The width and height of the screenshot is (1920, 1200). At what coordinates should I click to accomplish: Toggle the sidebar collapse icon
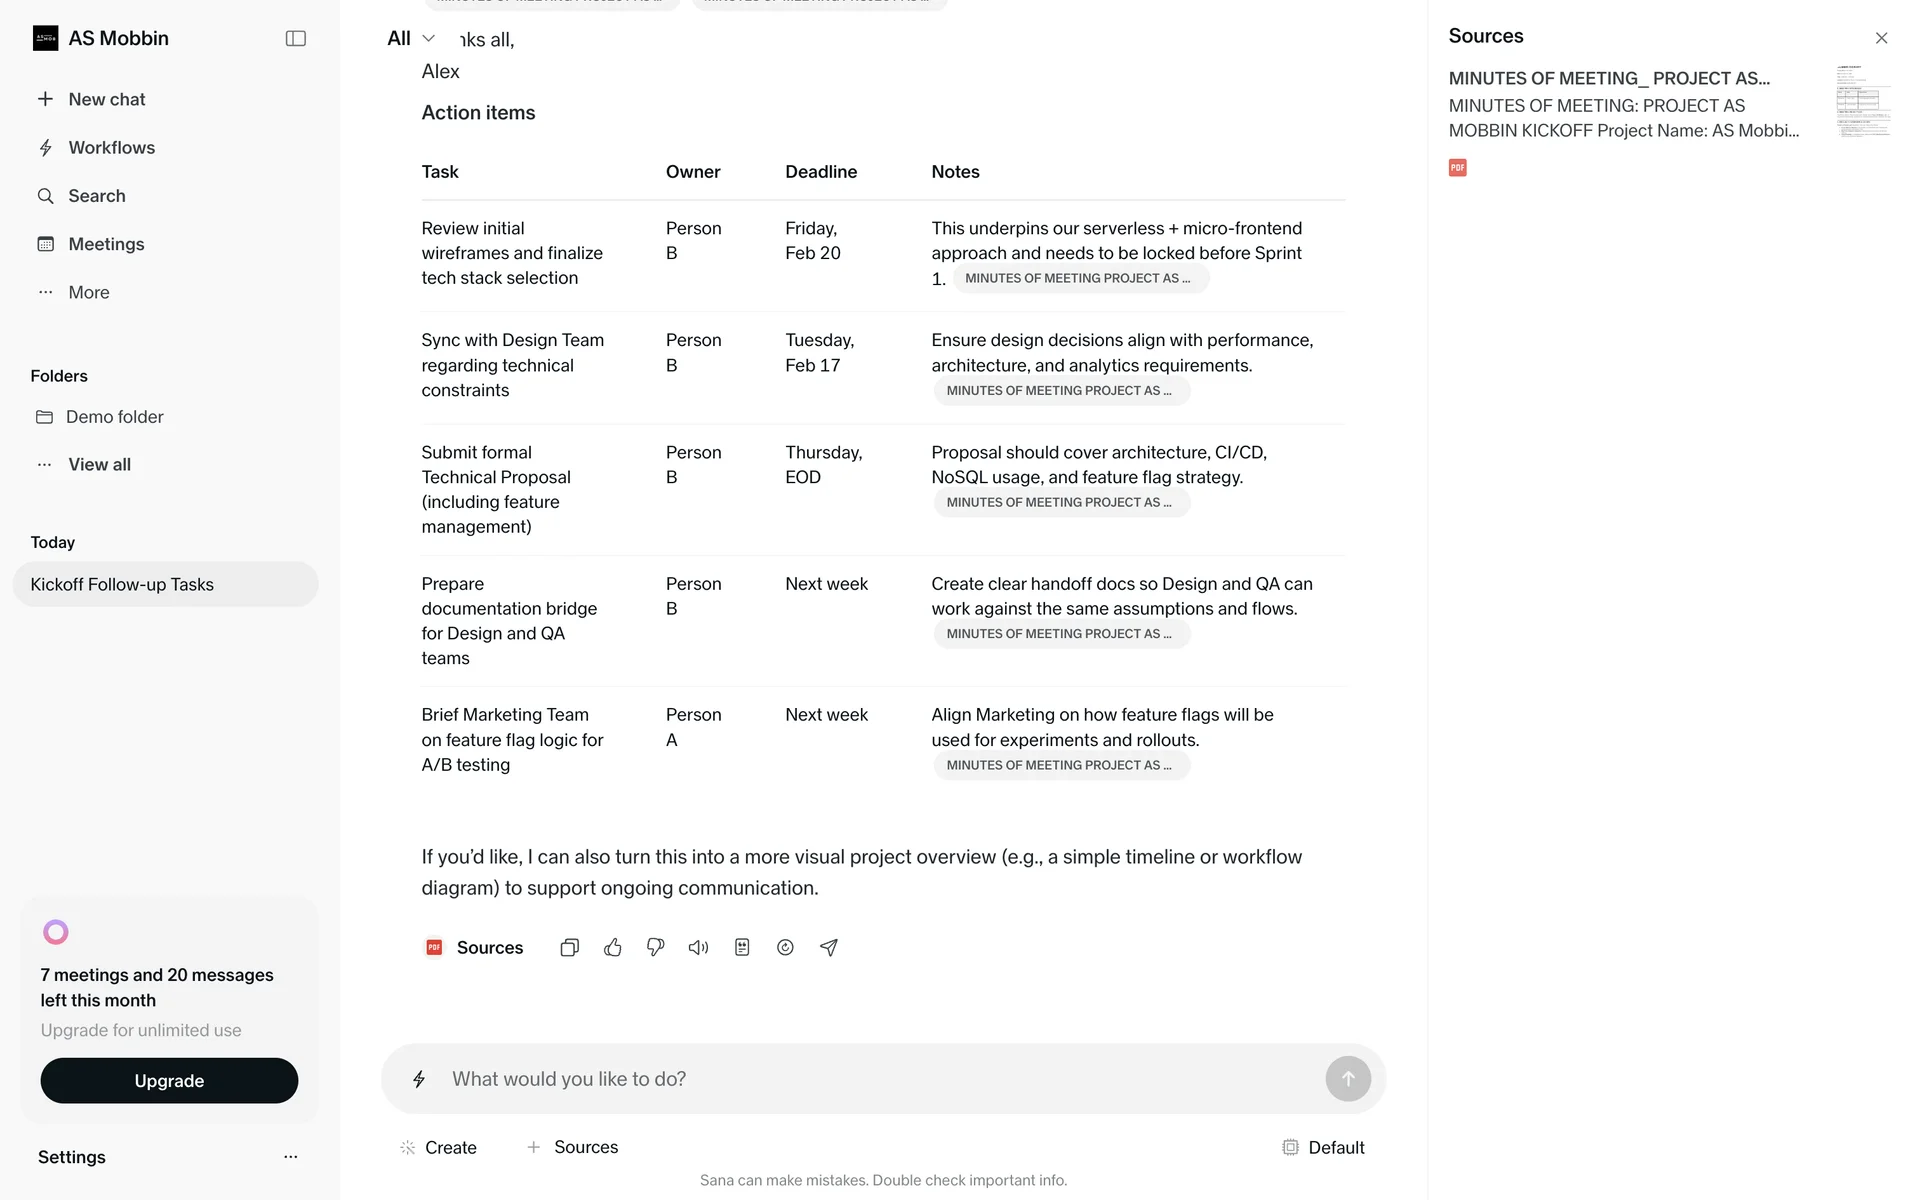point(295,38)
